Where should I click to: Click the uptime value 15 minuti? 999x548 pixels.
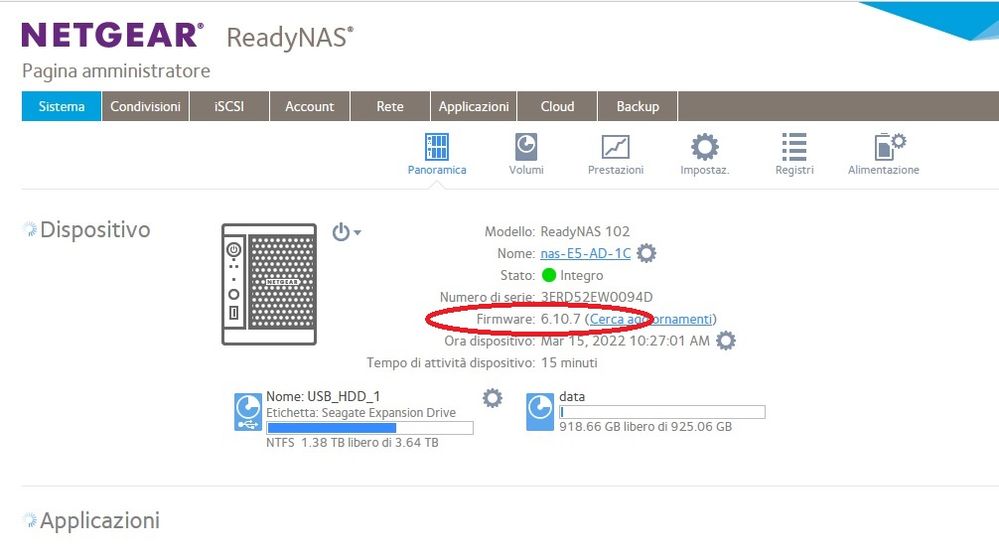point(569,363)
